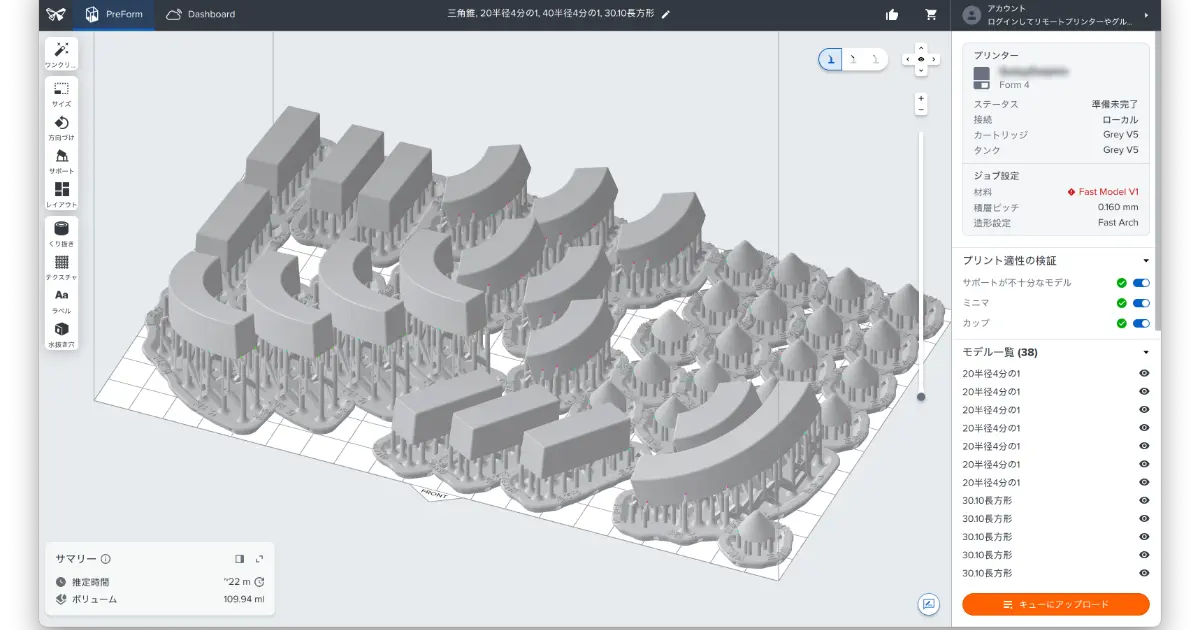Select the One-Click Print magic wand tool
Viewport: 1200px width, 630px height.
[x=61, y=54]
